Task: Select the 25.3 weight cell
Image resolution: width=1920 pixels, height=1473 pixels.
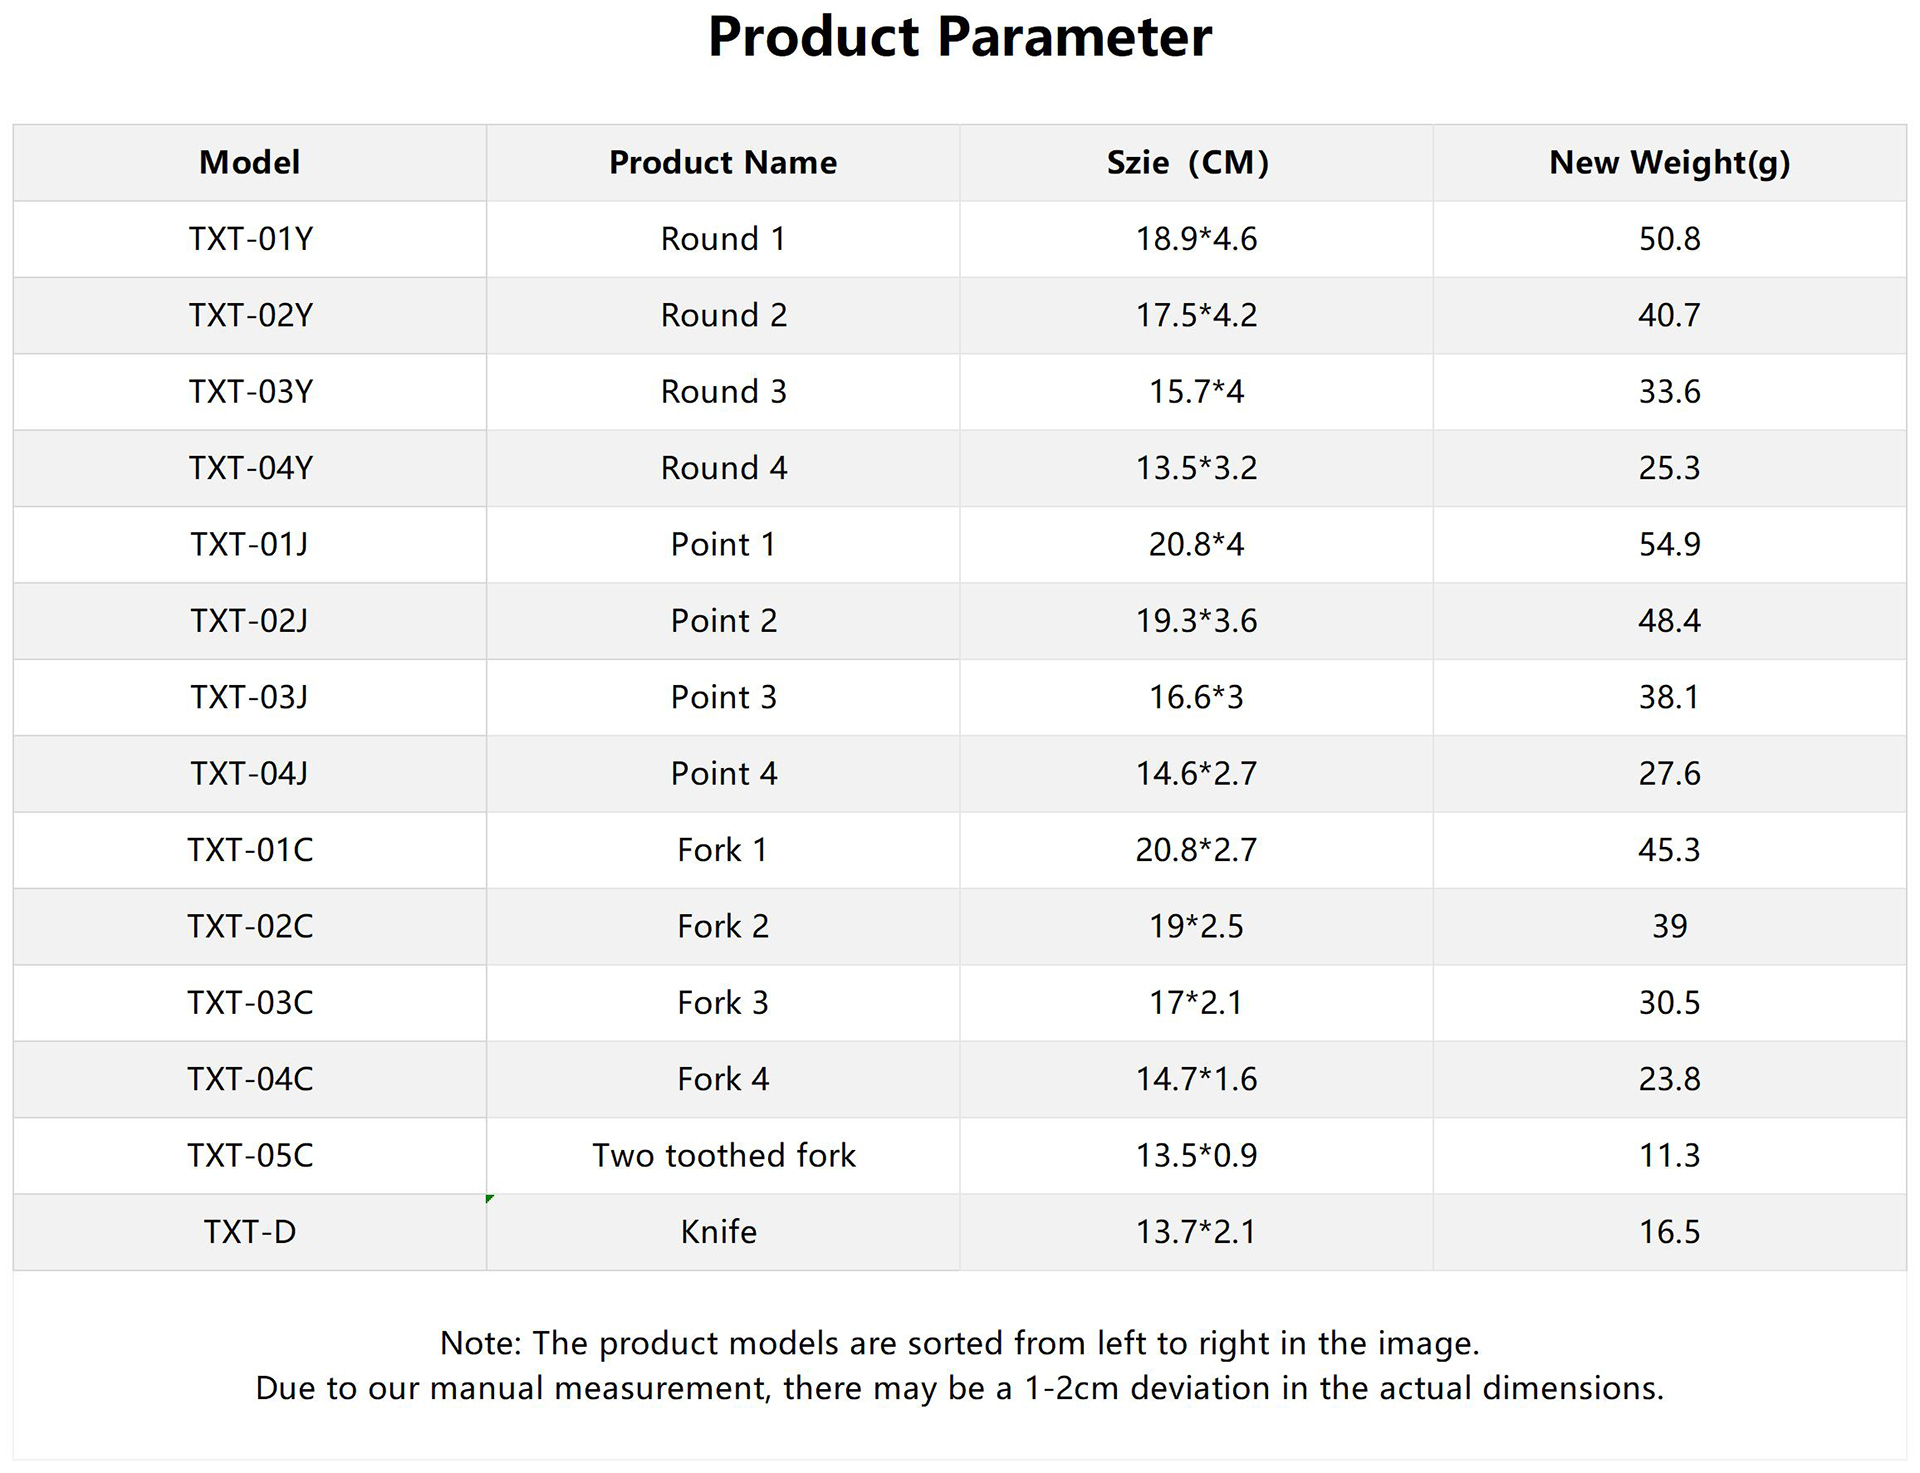Action: coord(1669,468)
